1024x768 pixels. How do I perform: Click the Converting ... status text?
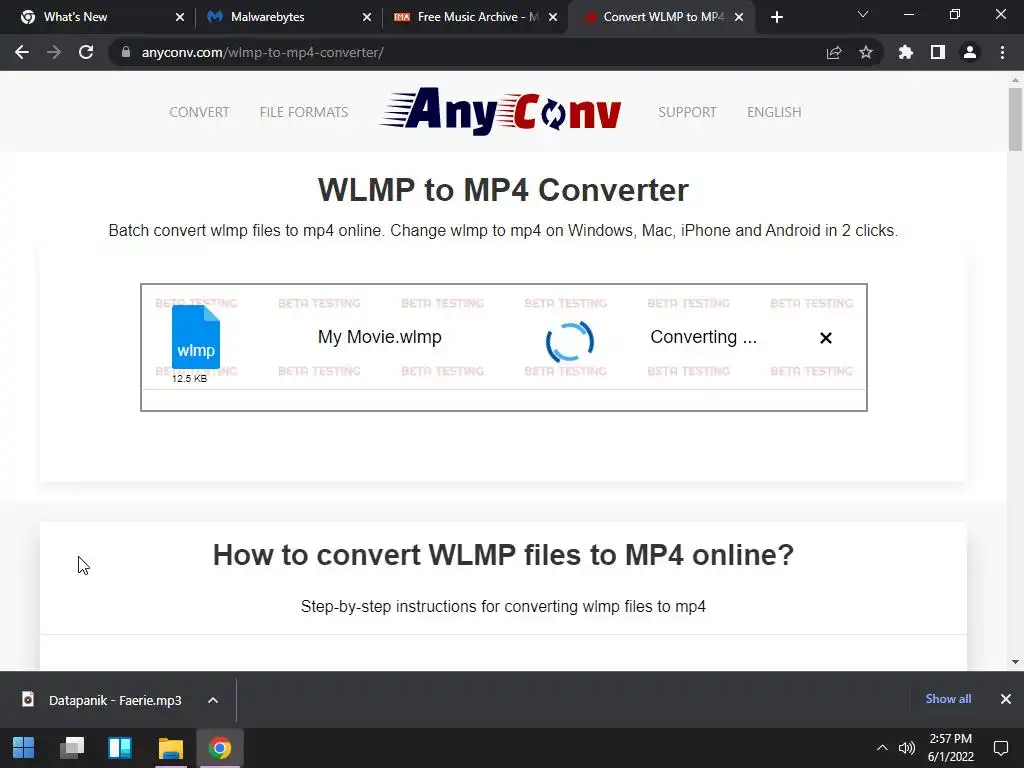[x=703, y=337]
